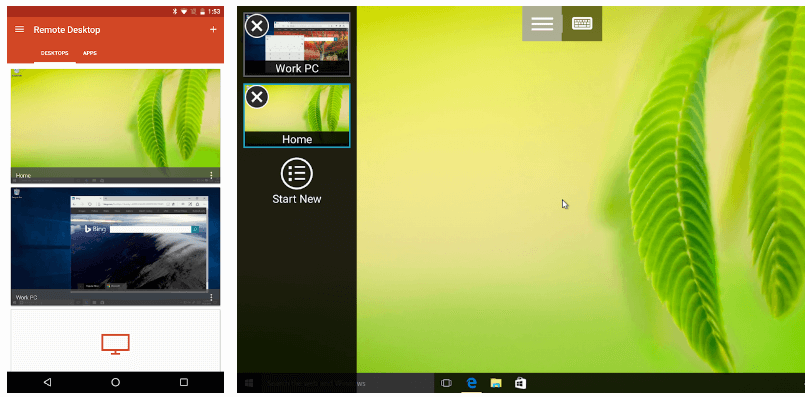805x397 pixels.
Task: Open Task View in remote taskbar
Action: 446,383
